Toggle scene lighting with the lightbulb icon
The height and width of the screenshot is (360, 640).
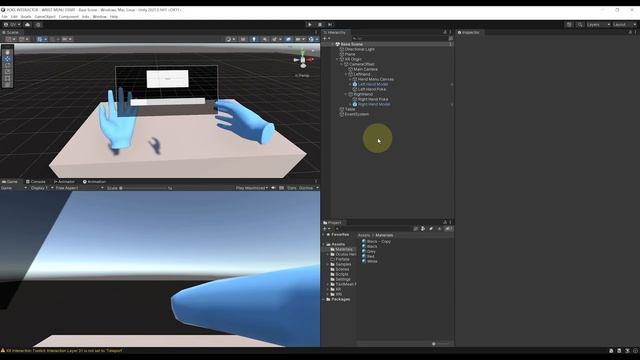pyautogui.click(x=254, y=39)
